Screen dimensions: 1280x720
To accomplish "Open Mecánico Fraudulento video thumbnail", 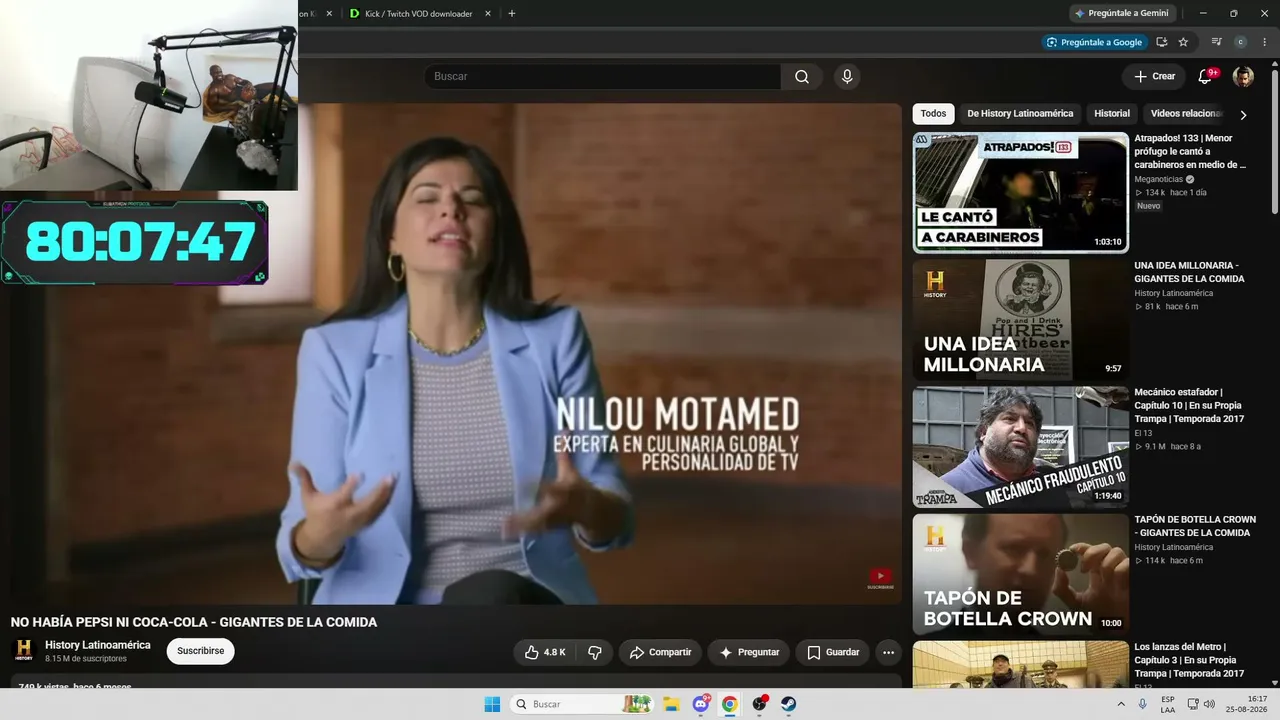I will 1021,447.
